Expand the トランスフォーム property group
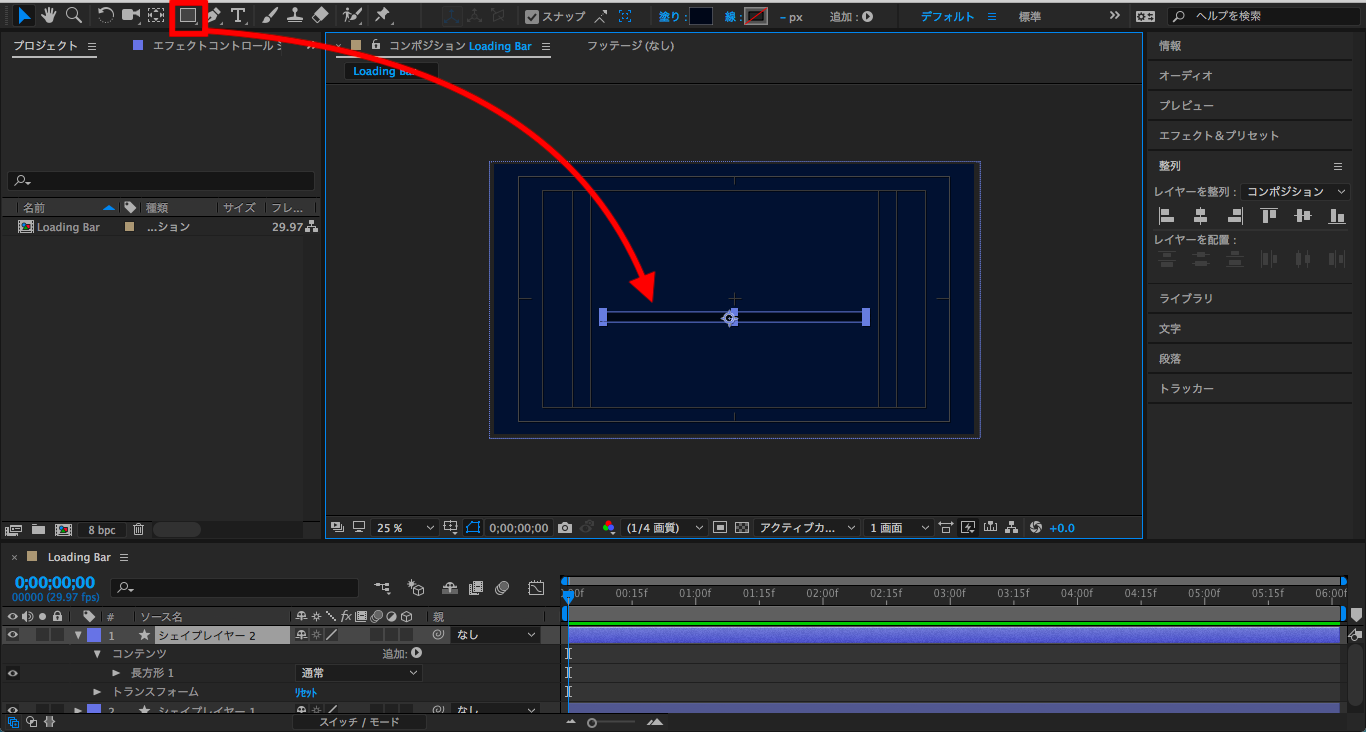This screenshot has height=732, width=1366. (97, 692)
